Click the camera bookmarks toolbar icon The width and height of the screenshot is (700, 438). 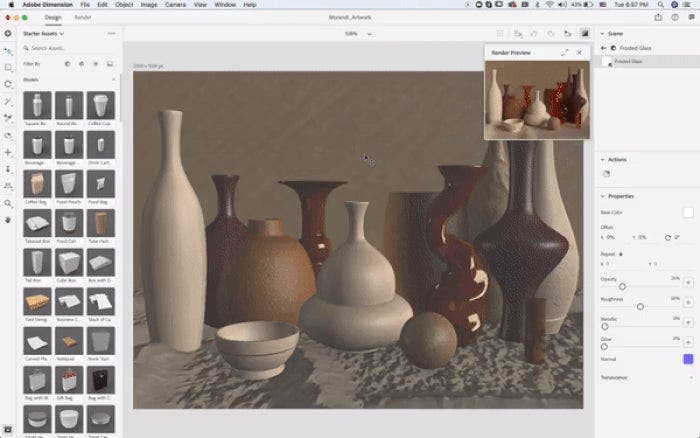pos(517,33)
